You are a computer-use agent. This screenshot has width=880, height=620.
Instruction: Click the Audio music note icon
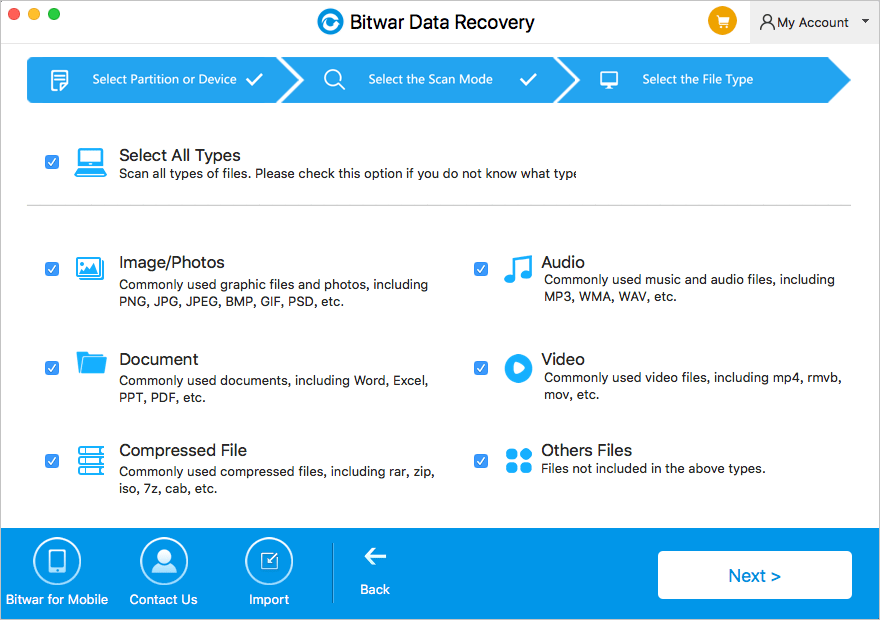tap(518, 269)
